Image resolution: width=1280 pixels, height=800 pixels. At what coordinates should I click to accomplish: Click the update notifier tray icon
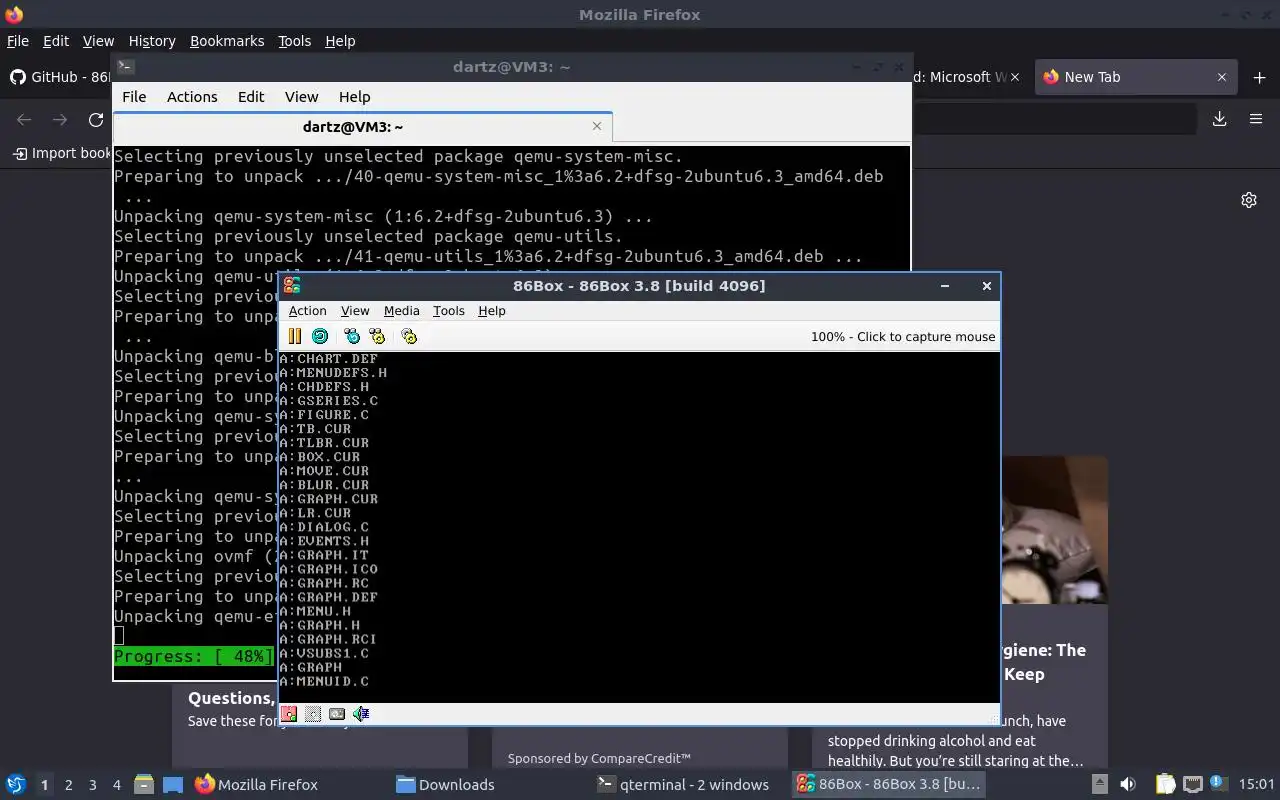coord(1218,783)
